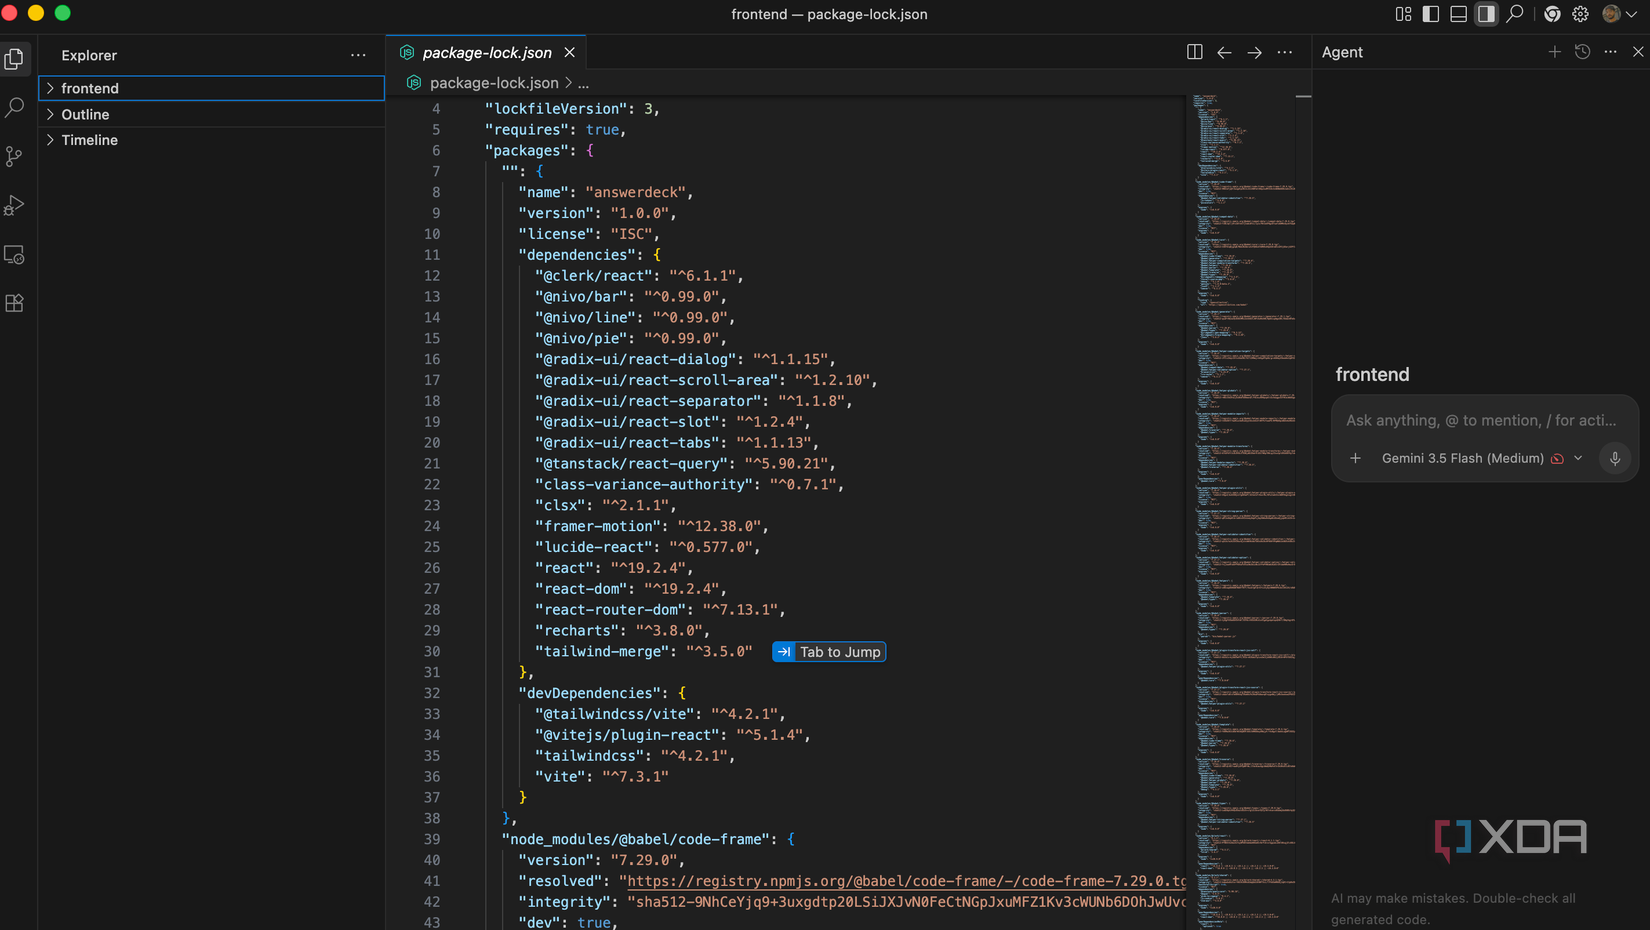1650x930 pixels.
Task: Split the editor to the right
Action: point(1194,52)
